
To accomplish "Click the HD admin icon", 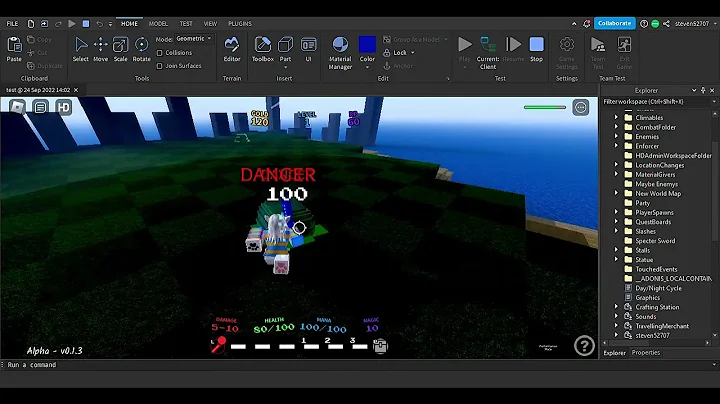I will 63,107.
